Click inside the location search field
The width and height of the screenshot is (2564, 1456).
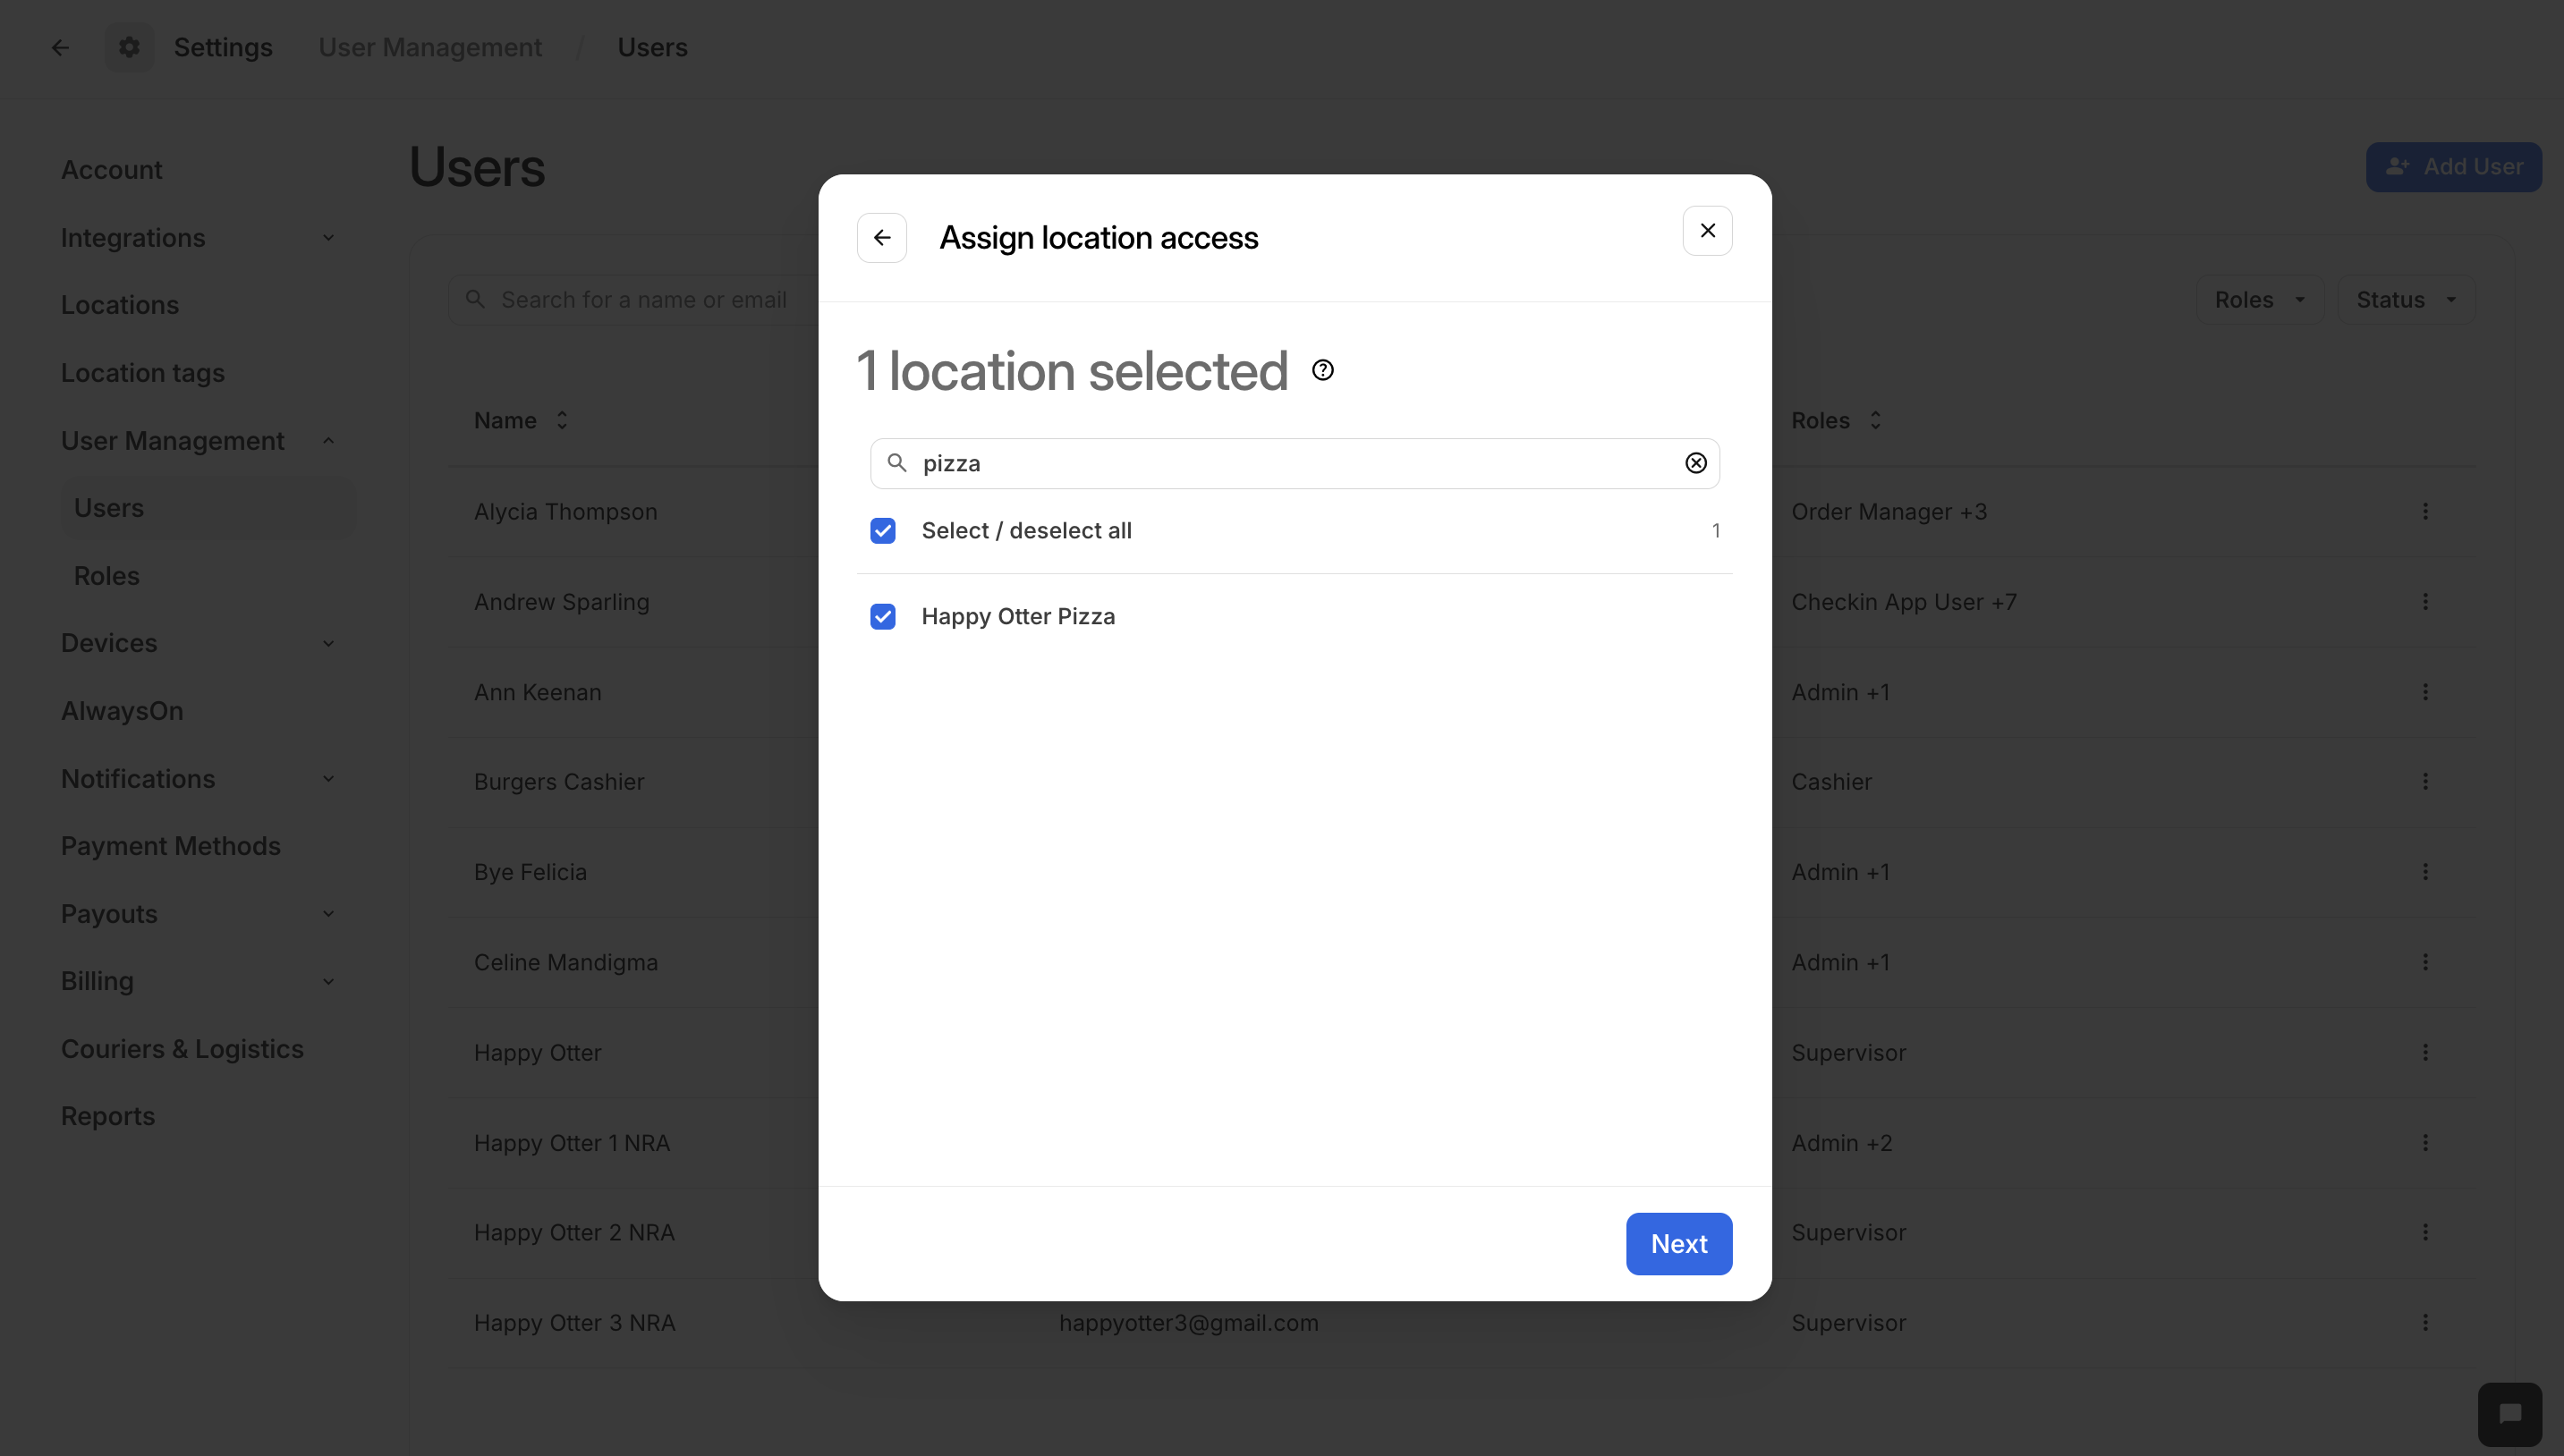1200,463
